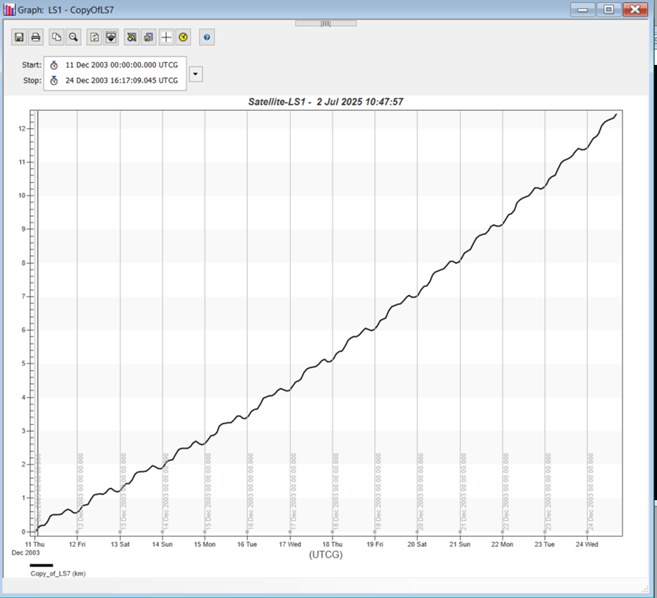This screenshot has width=657, height=598.
Task: Click the Copy graph icon
Action: pos(57,37)
